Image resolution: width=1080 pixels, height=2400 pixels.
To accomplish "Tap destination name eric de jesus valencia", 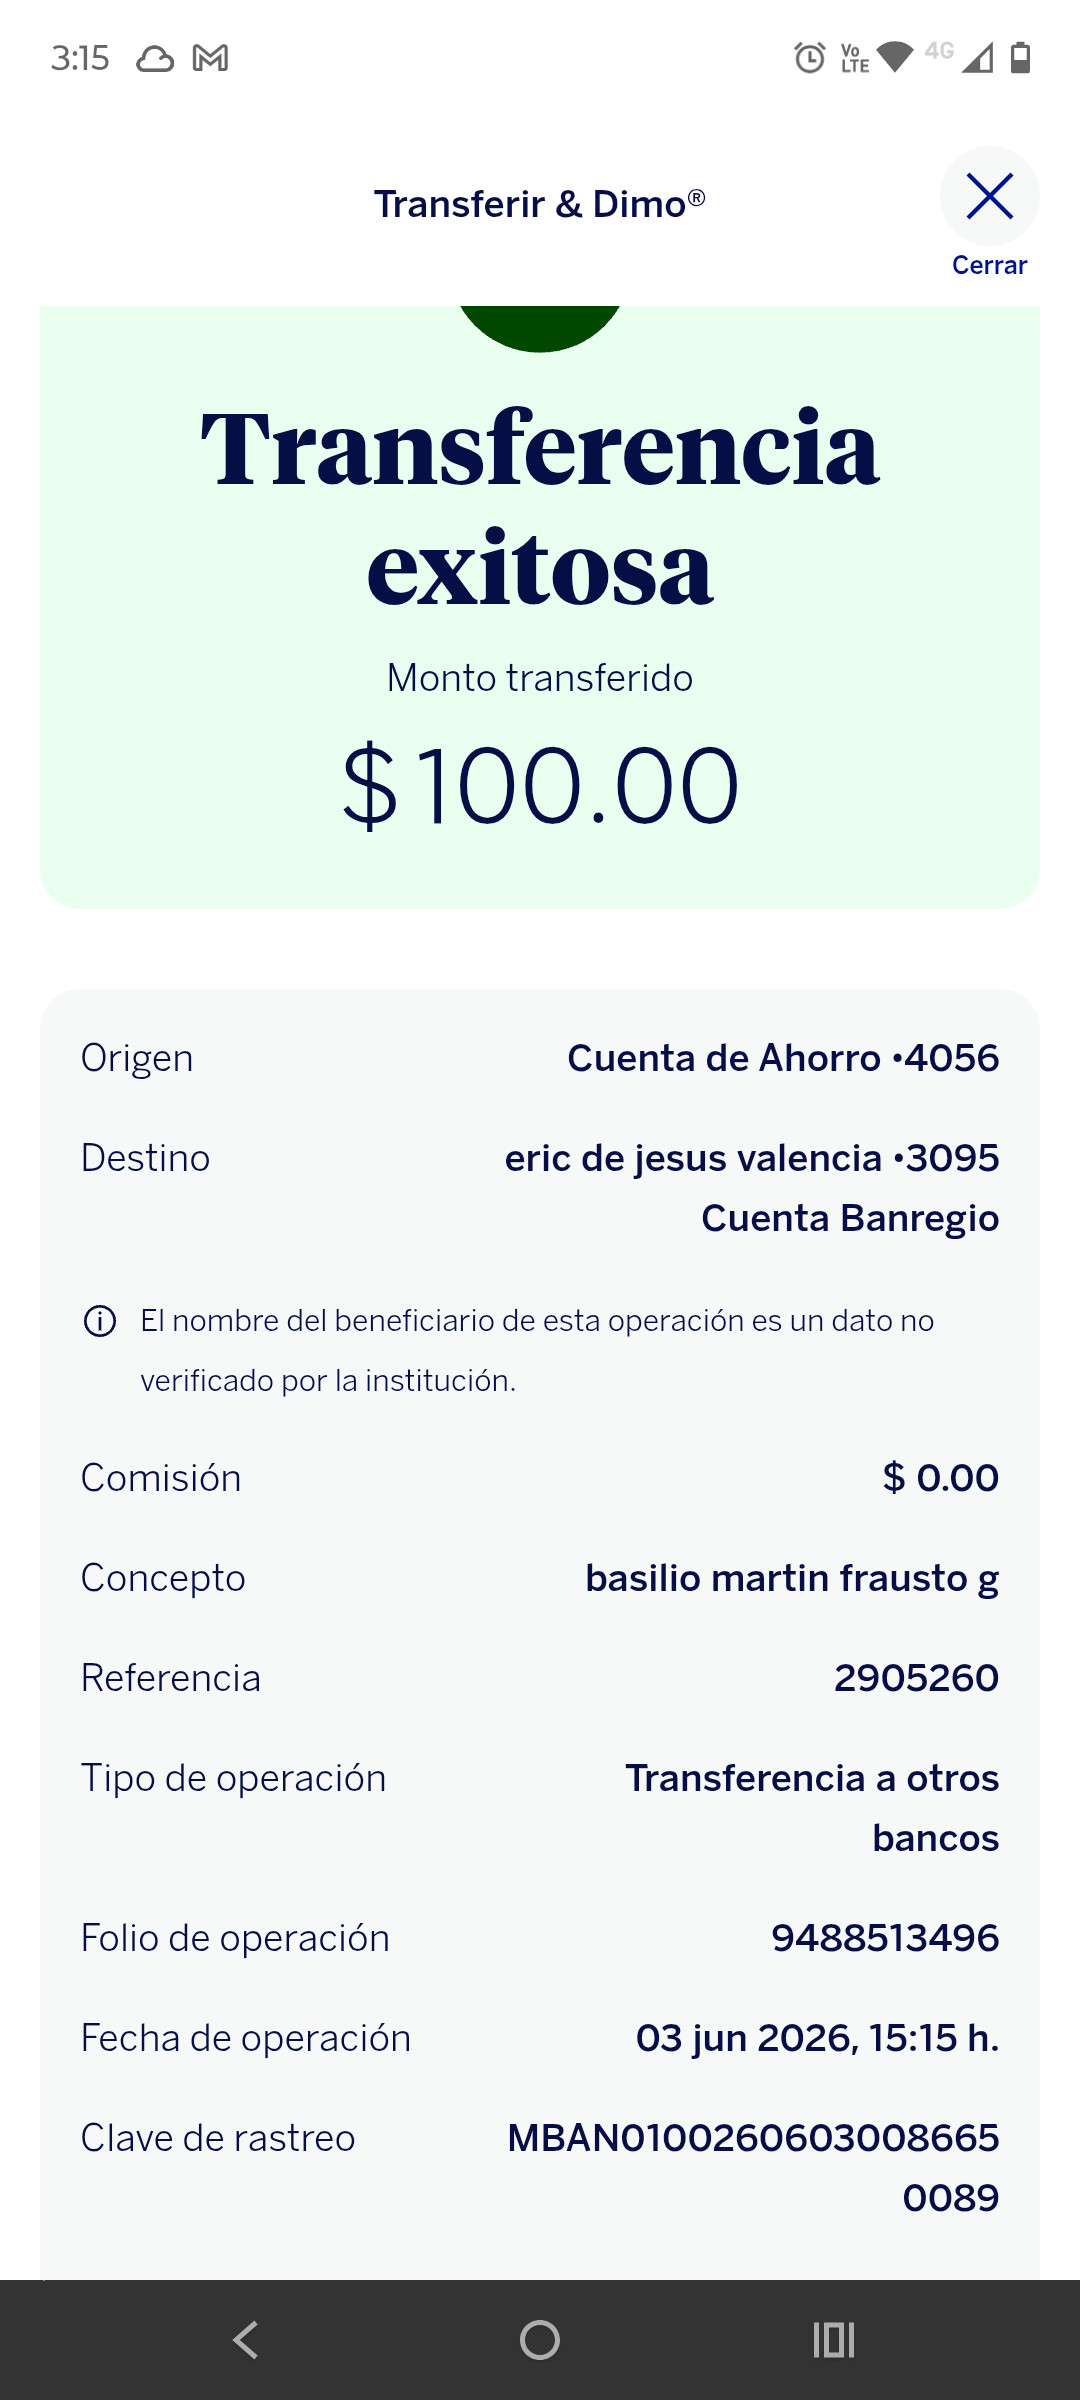I will 693,1158.
